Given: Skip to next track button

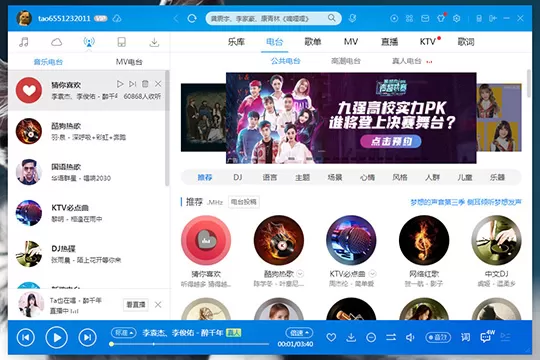Looking at the screenshot, I should pos(87,337).
